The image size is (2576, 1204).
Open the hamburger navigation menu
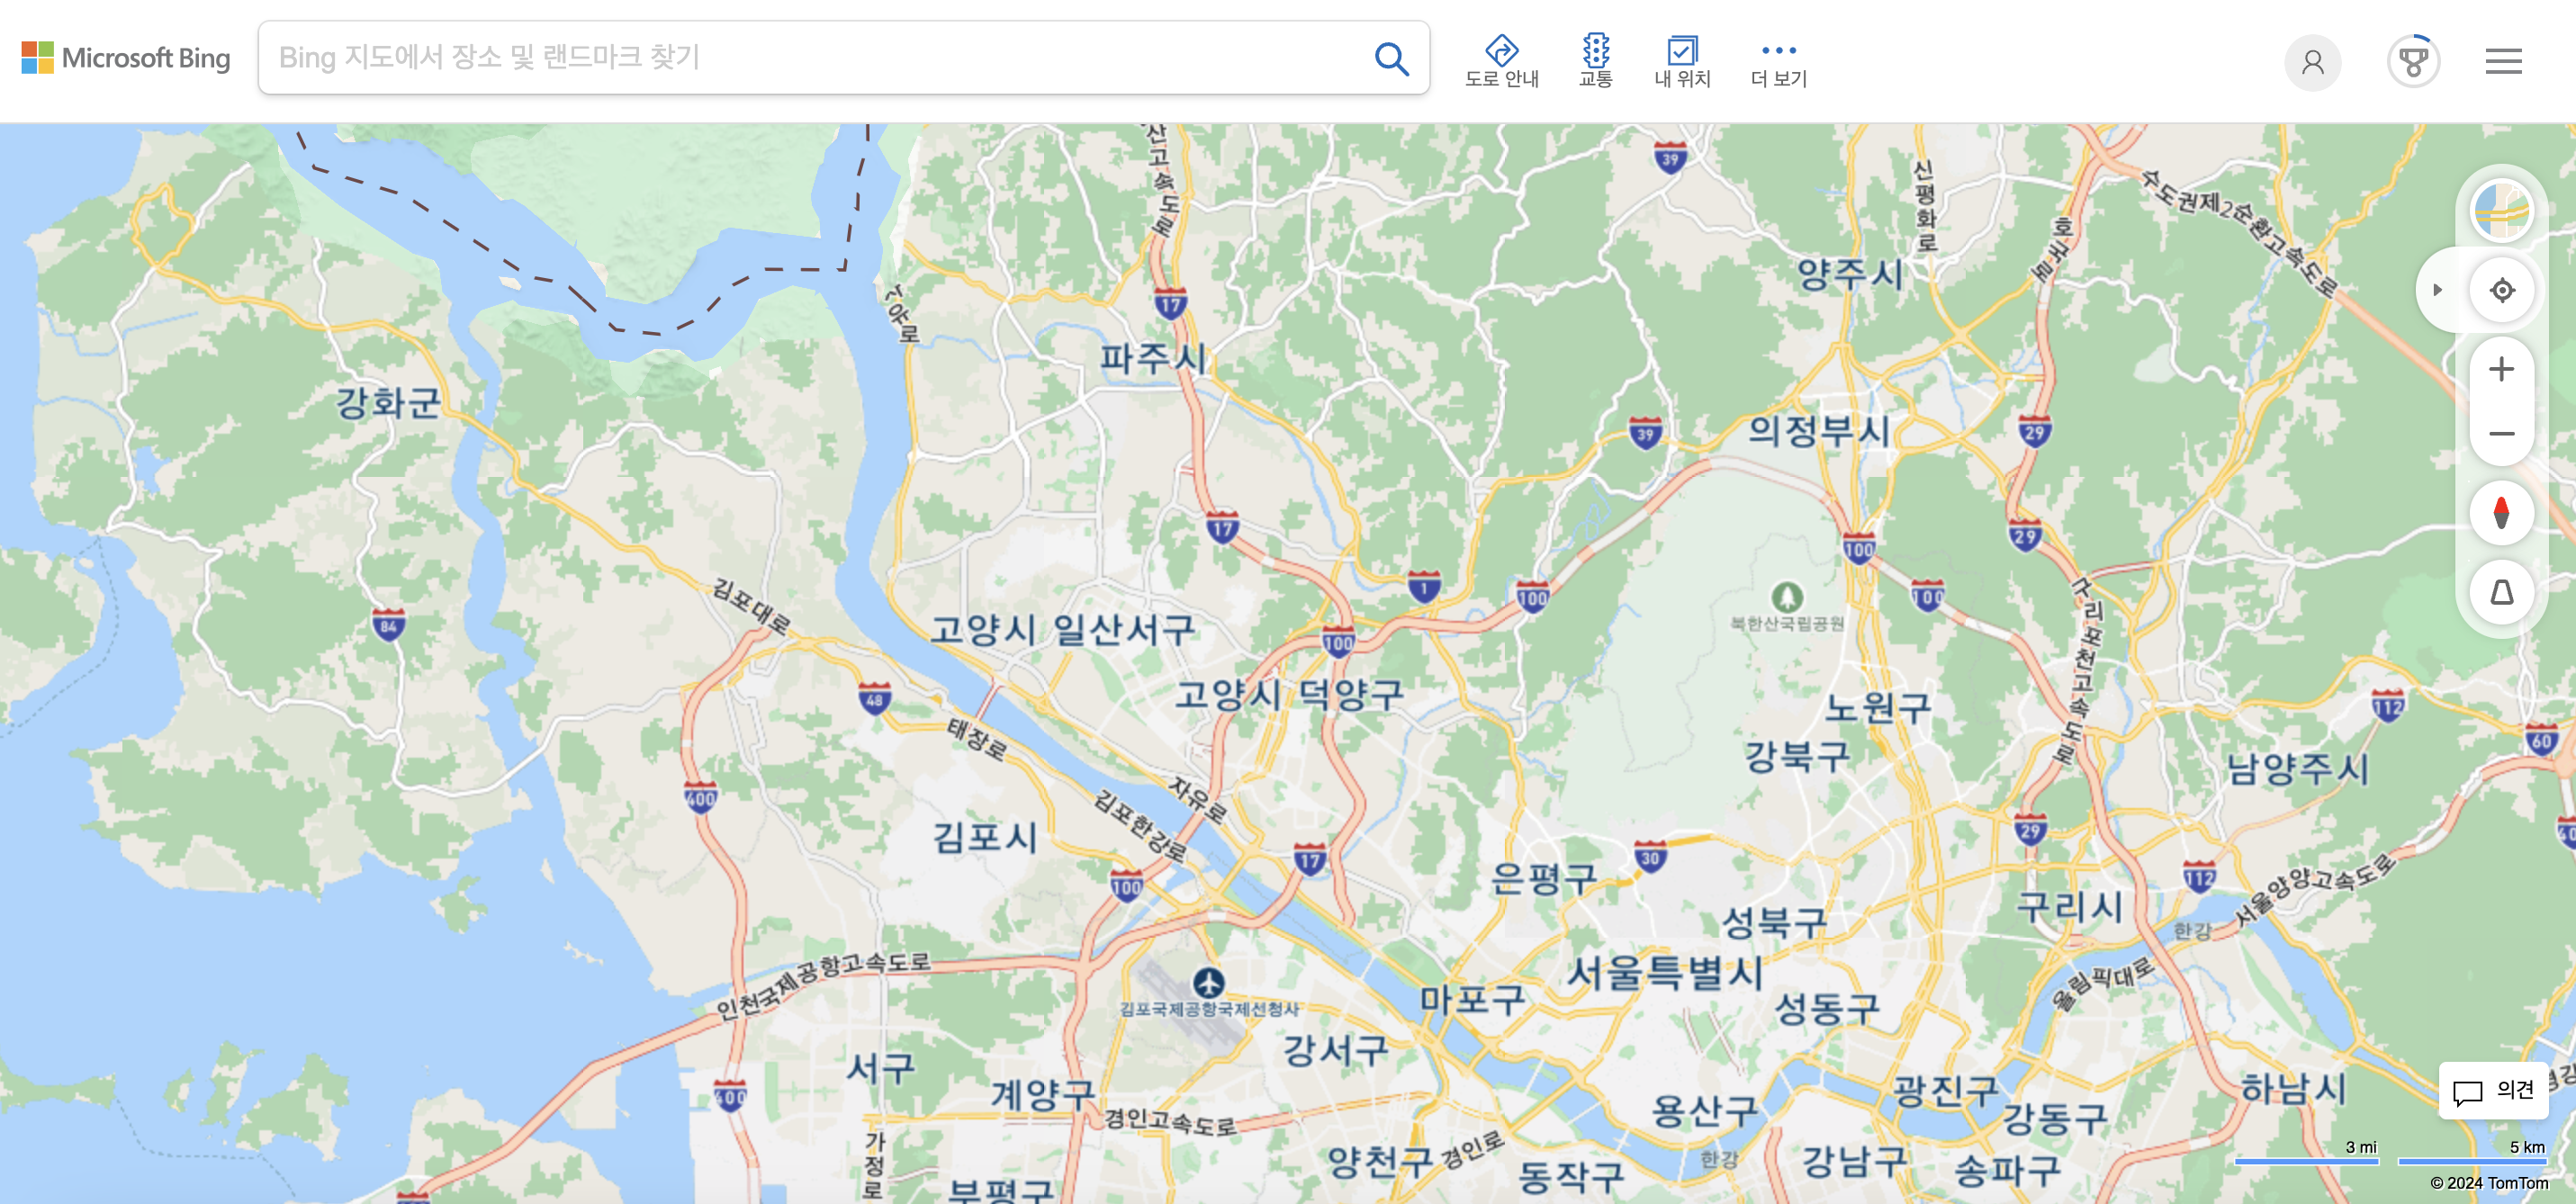(2503, 61)
